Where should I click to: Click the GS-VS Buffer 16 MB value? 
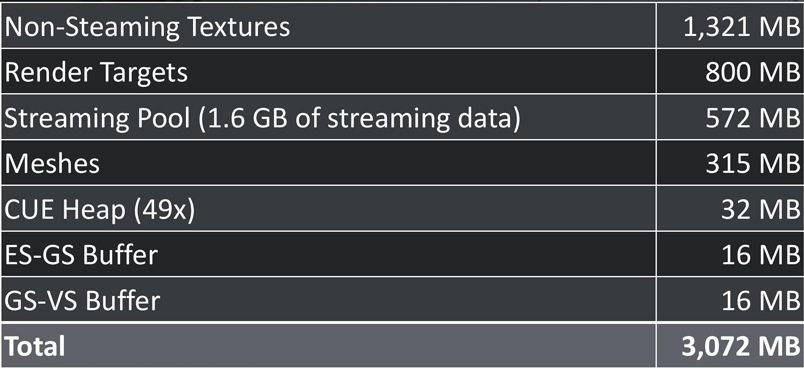760,301
